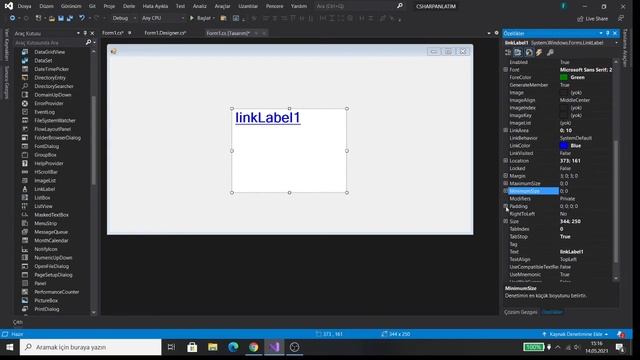Image resolution: width=640 pixels, height=360 pixels.
Task: Click the Text property value linkLabel1
Action: click(x=571, y=252)
